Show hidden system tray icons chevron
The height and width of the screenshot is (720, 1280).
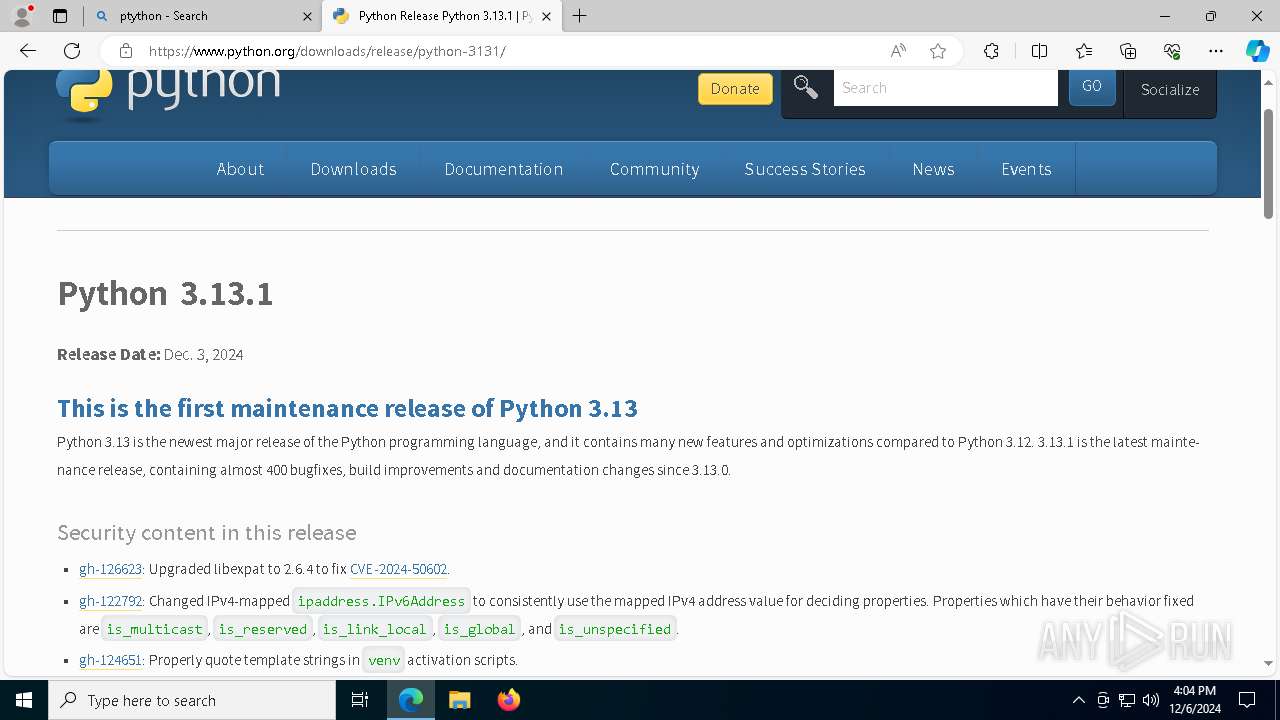(1079, 700)
